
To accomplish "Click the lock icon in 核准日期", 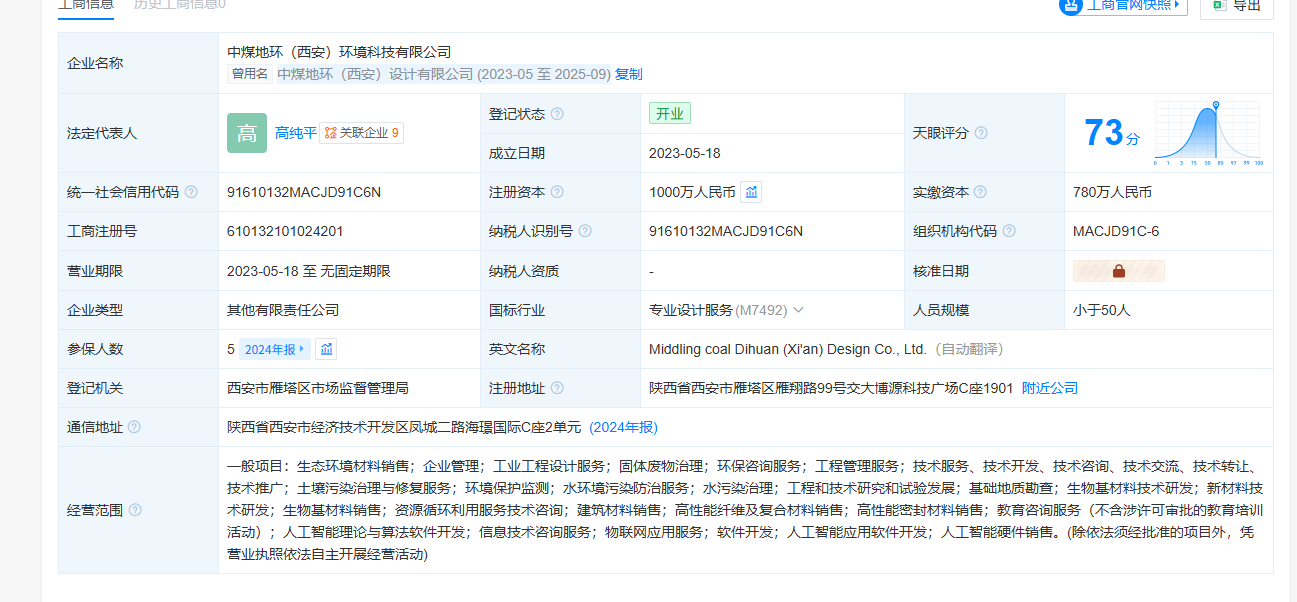I will [1119, 271].
